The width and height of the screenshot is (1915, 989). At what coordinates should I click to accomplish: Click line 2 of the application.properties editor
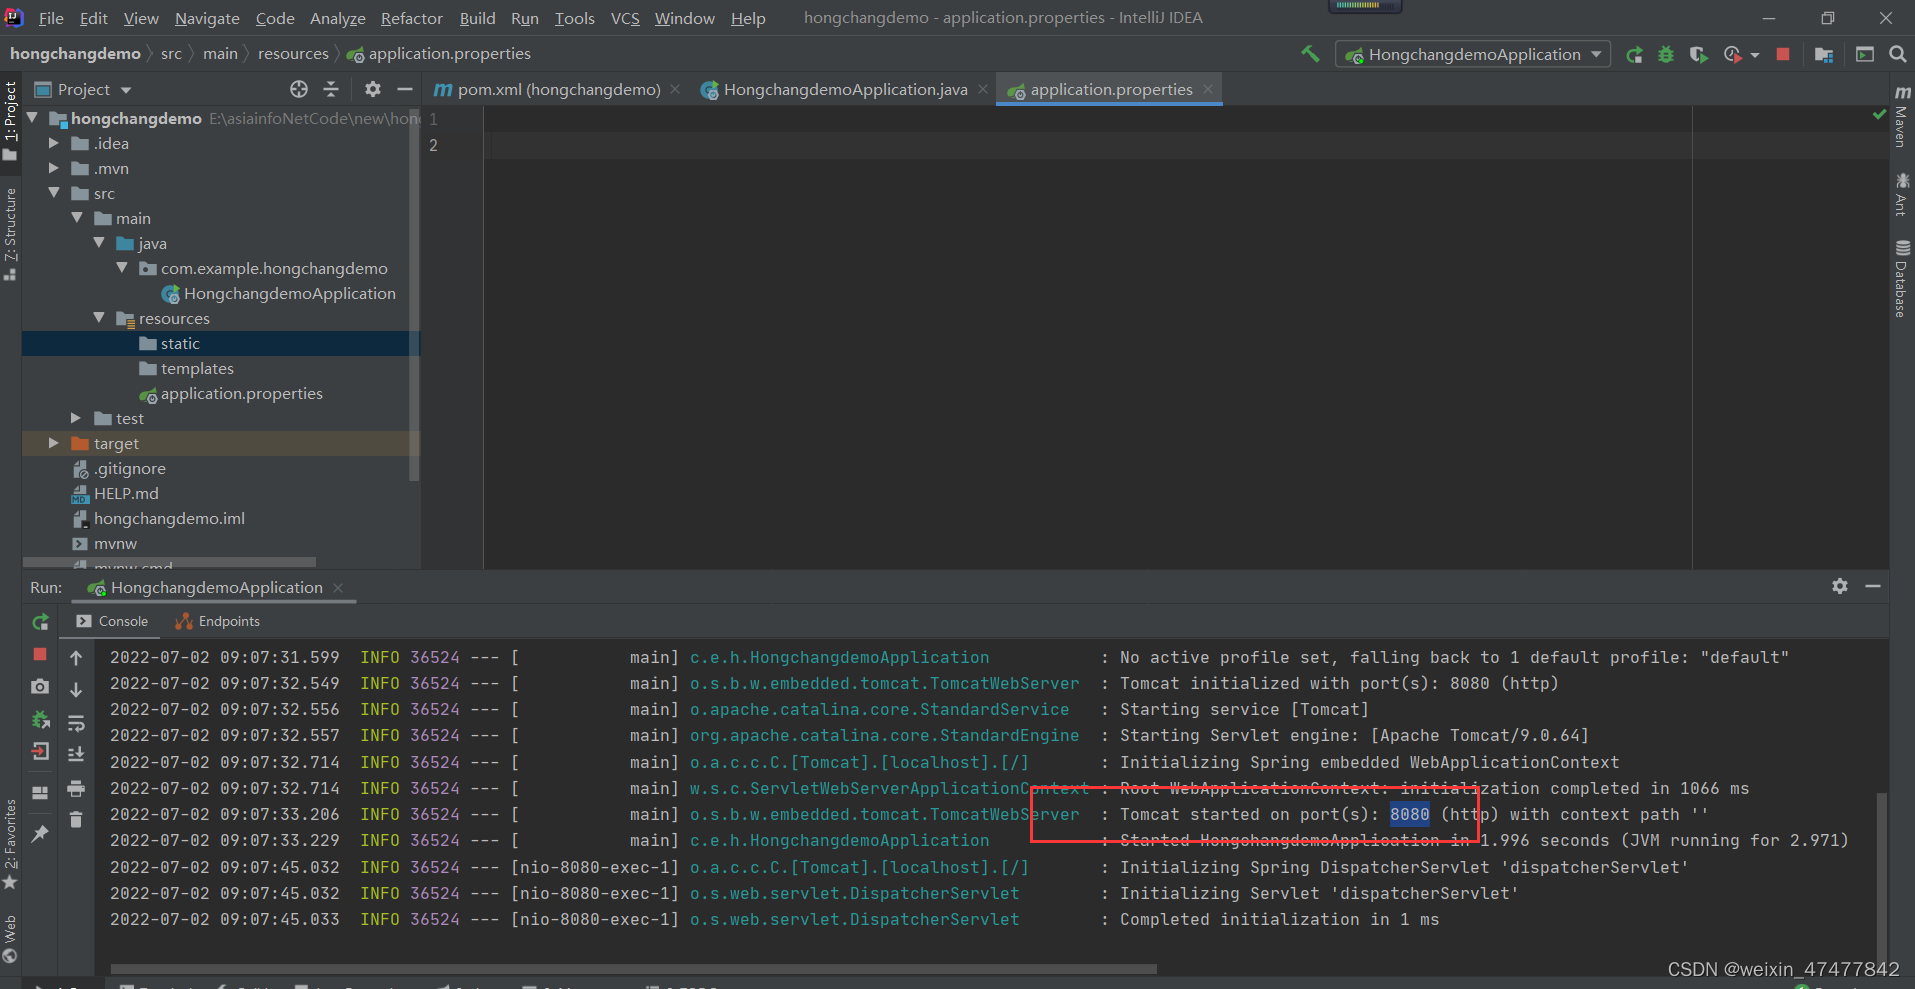1185,145
